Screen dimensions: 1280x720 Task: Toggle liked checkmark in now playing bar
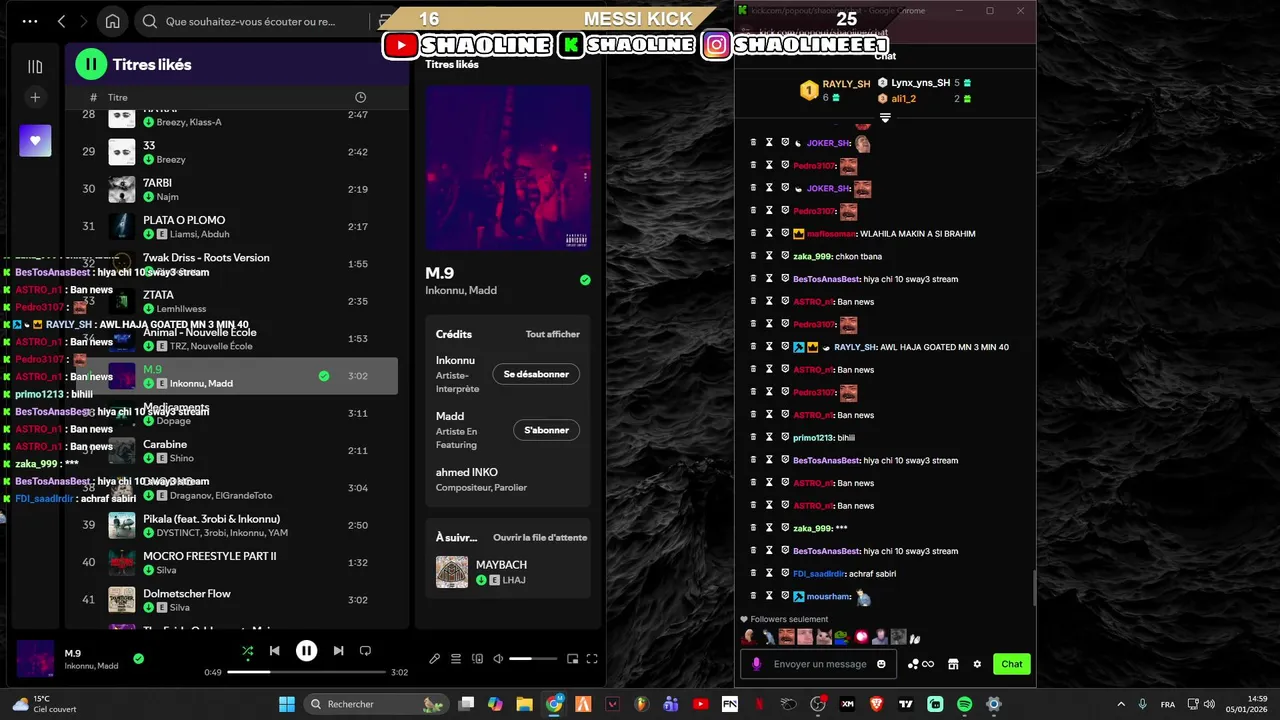click(139, 658)
